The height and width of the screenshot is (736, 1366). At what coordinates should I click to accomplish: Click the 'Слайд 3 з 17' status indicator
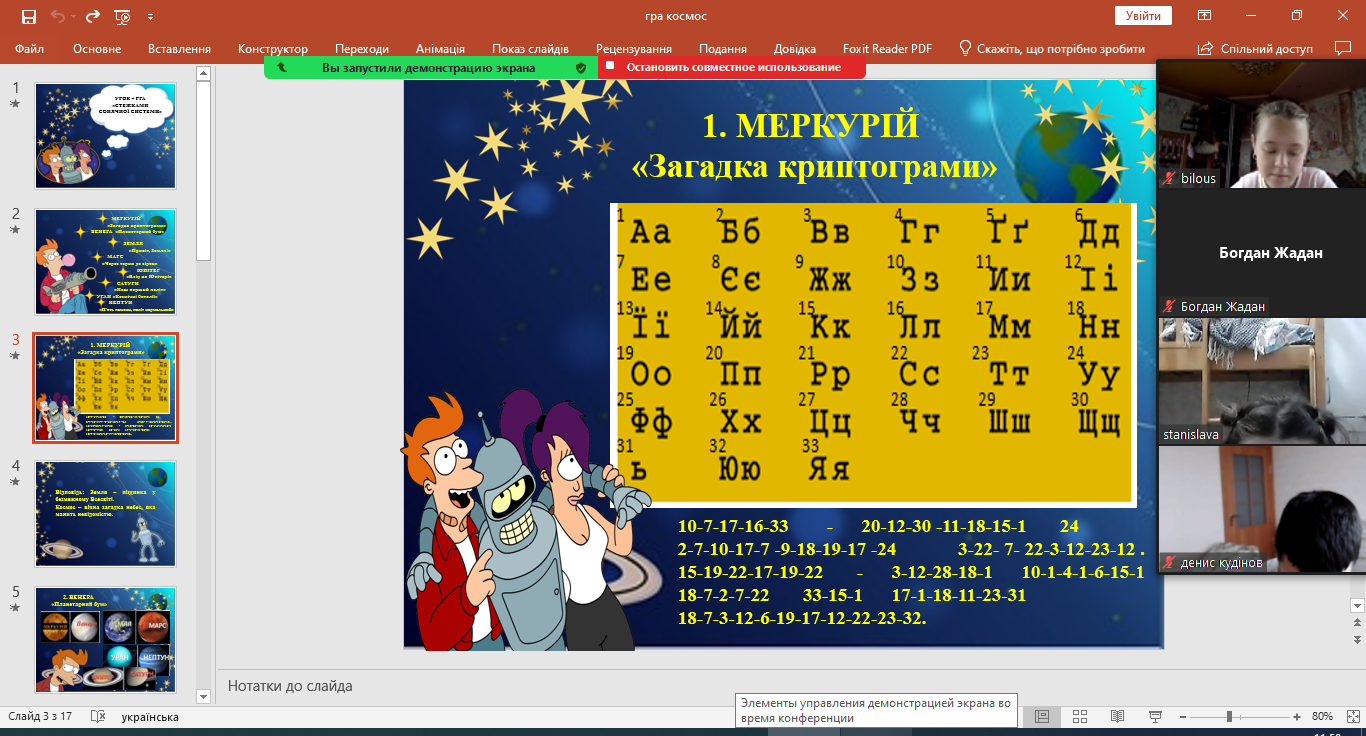[x=40, y=717]
